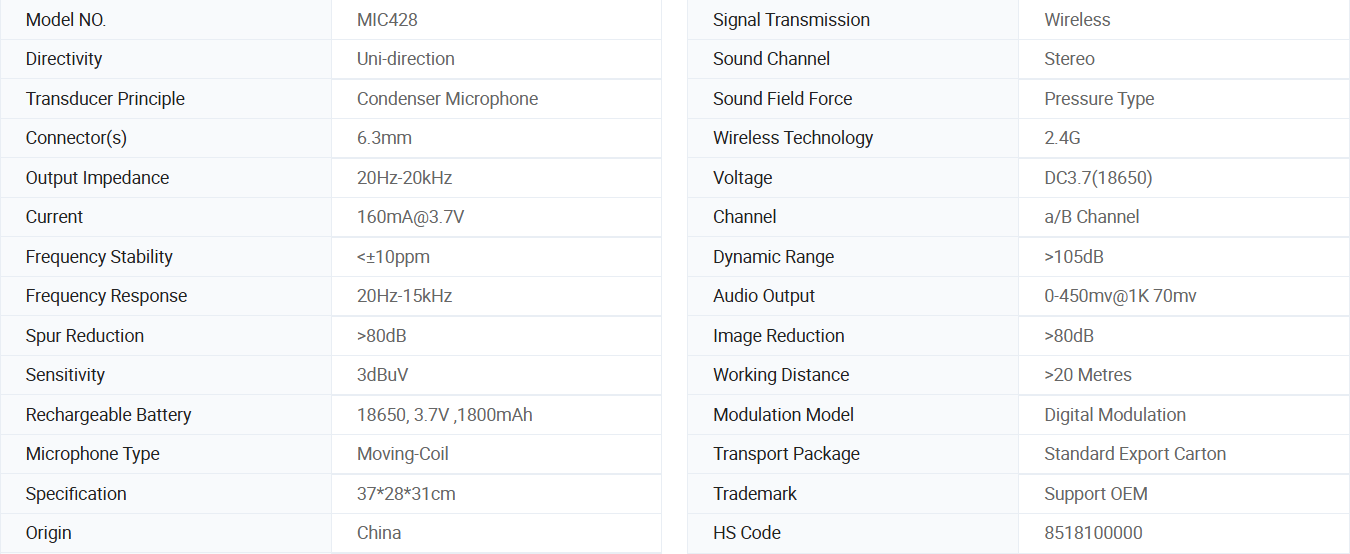
Task: Select the 160mA@3.7V current value
Action: pos(410,217)
